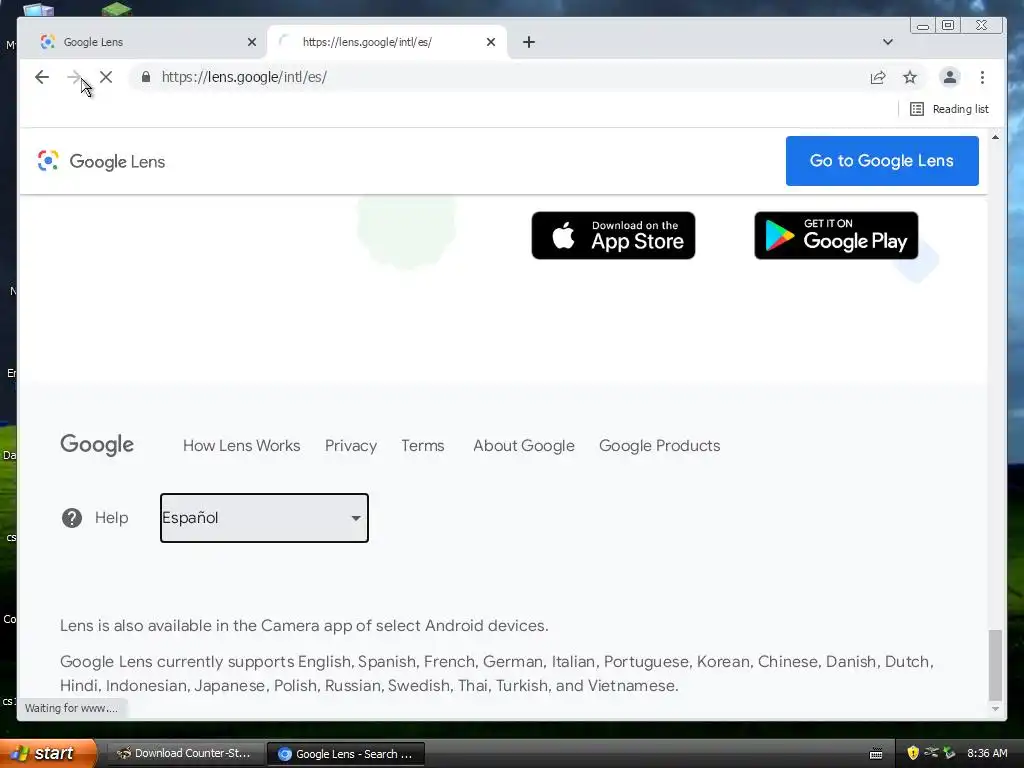Open the Terms footer link
This screenshot has height=768, width=1024.
click(423, 445)
